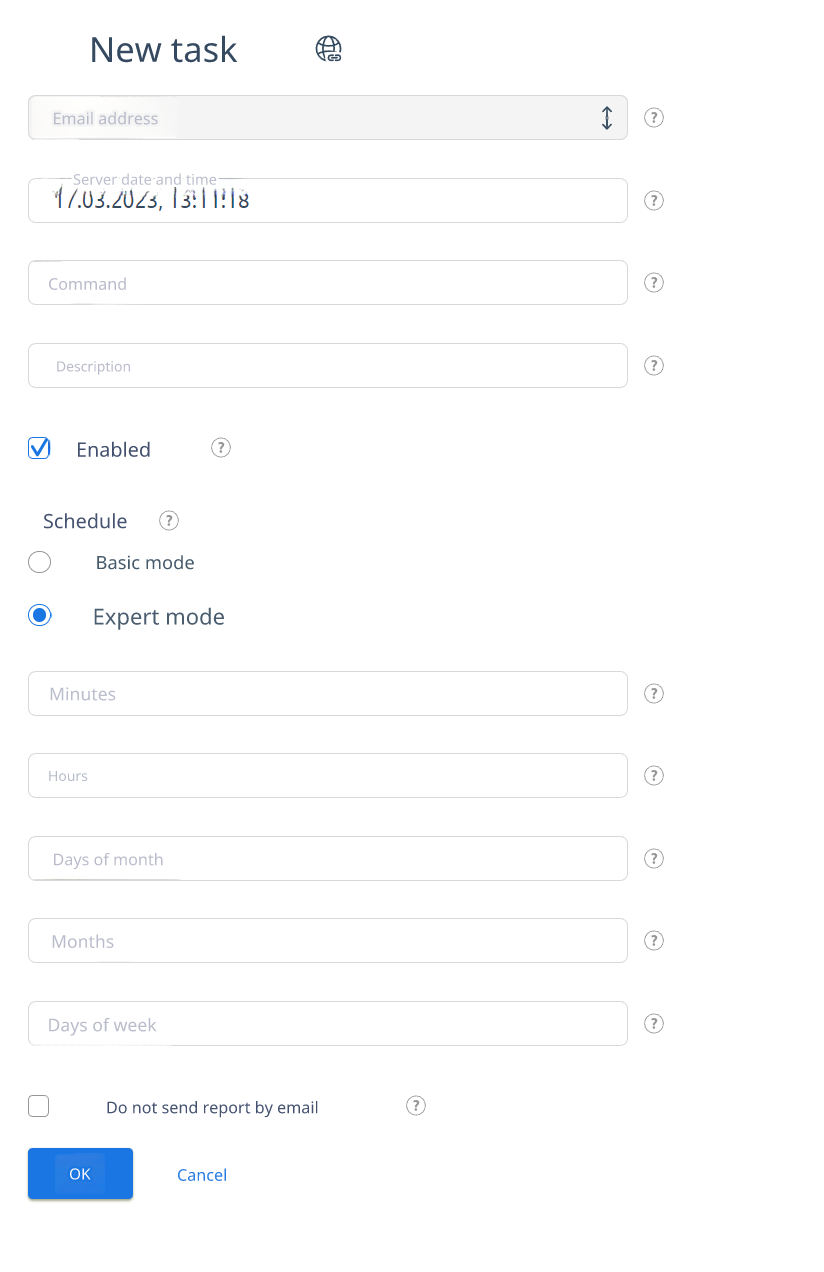This screenshot has width=824, height=1272.
Task: Click help icon beside Minutes field
Action: click(x=653, y=694)
